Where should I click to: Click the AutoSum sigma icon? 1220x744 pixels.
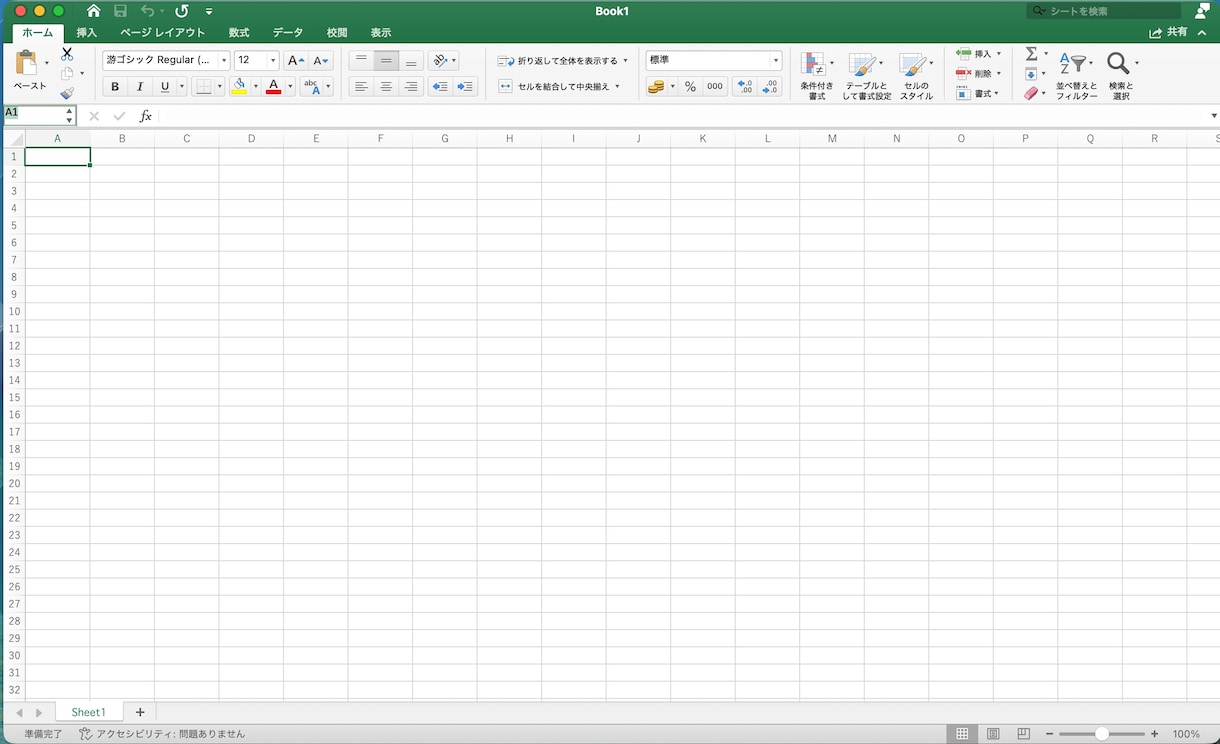(x=1031, y=54)
